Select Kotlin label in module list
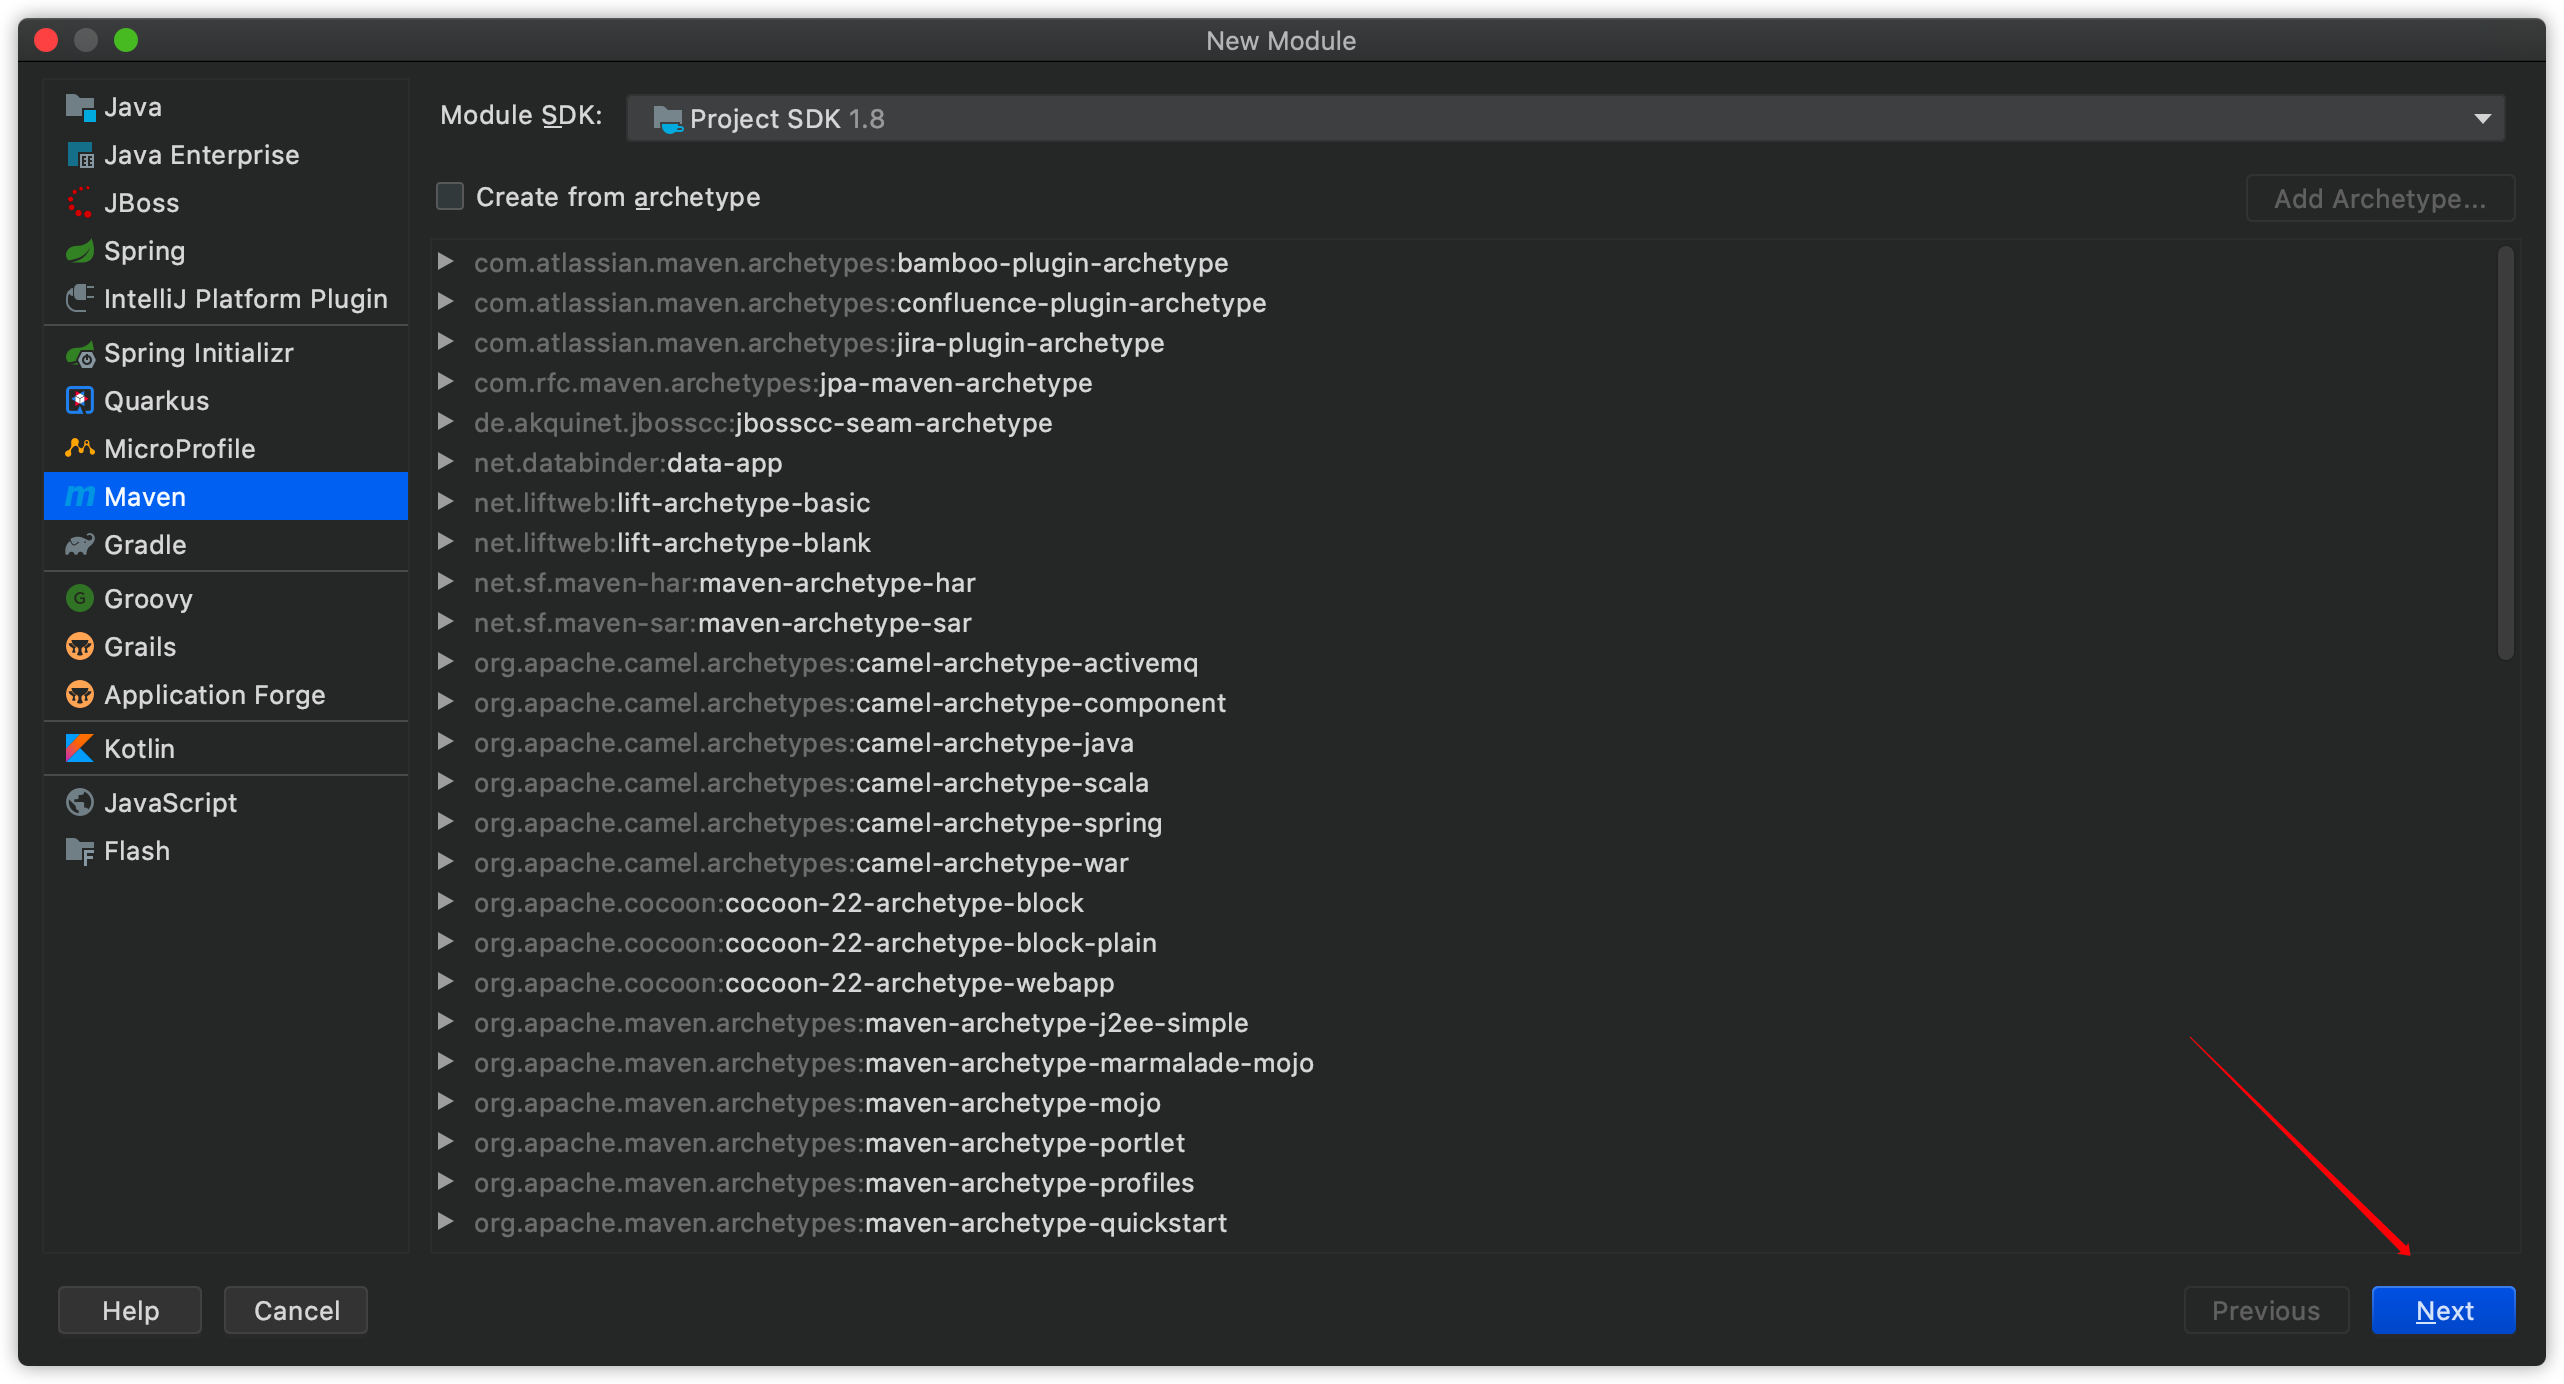 (x=139, y=749)
